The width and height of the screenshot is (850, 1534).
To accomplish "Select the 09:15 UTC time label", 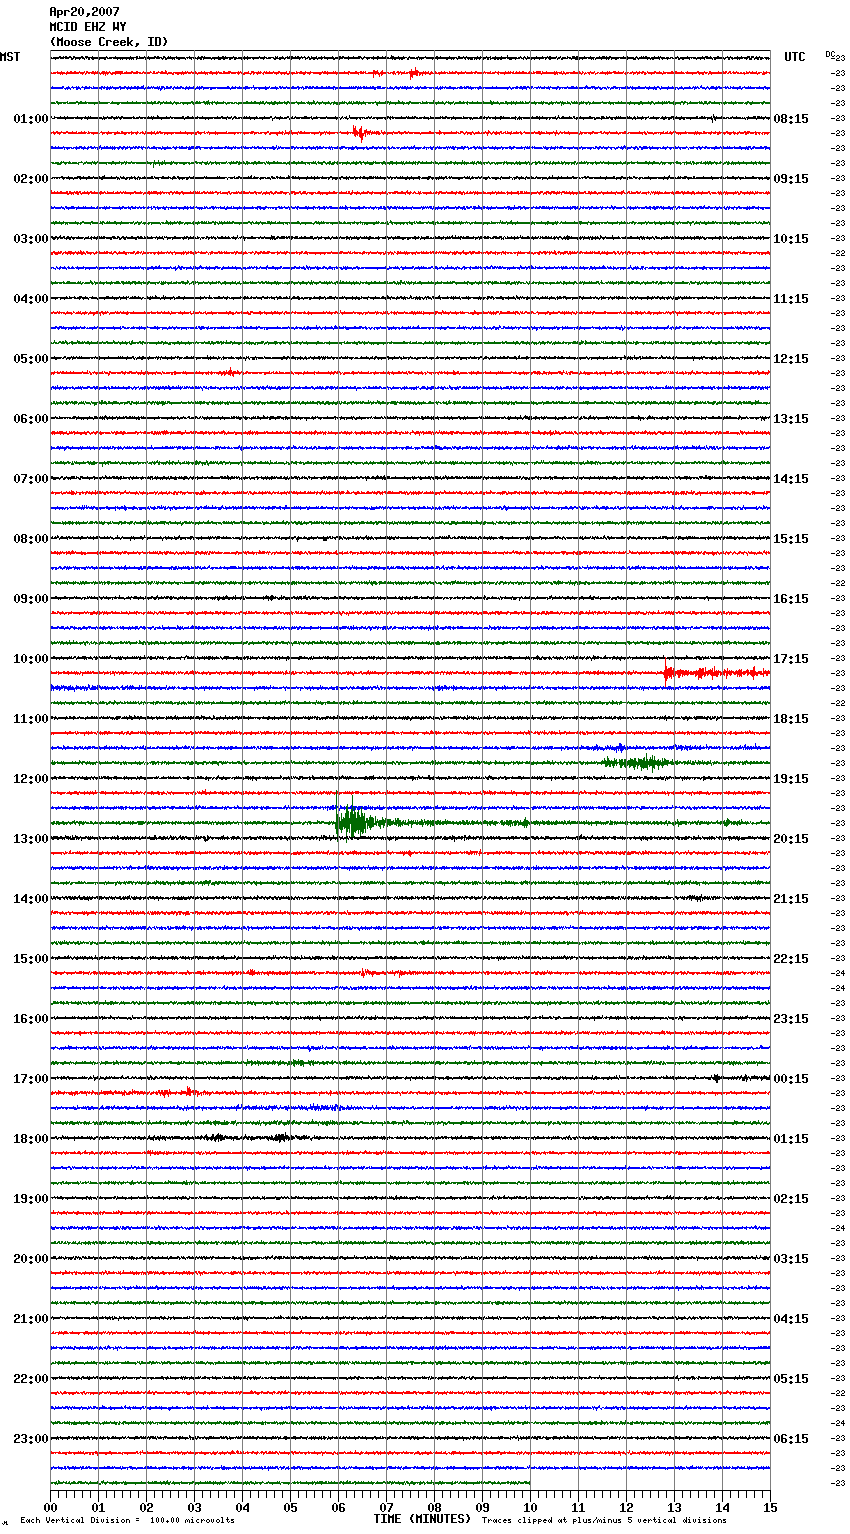I will click(791, 179).
